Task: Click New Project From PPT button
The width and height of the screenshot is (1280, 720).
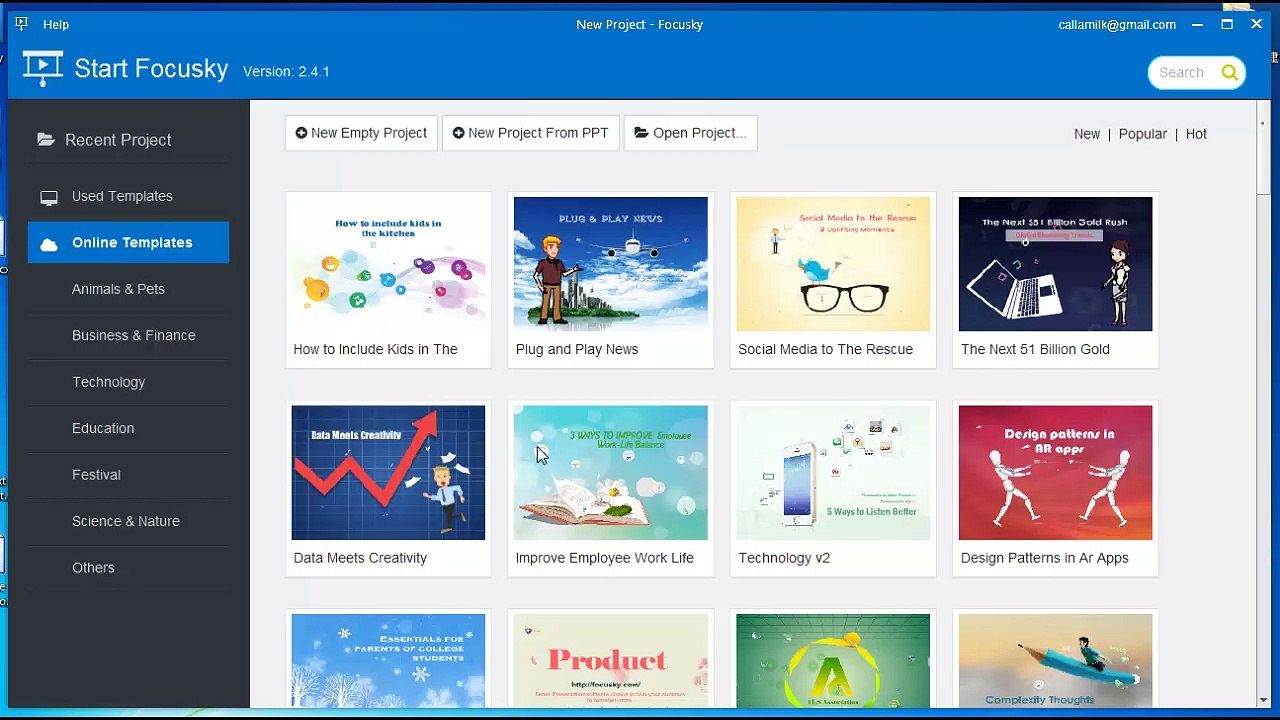Action: click(530, 133)
